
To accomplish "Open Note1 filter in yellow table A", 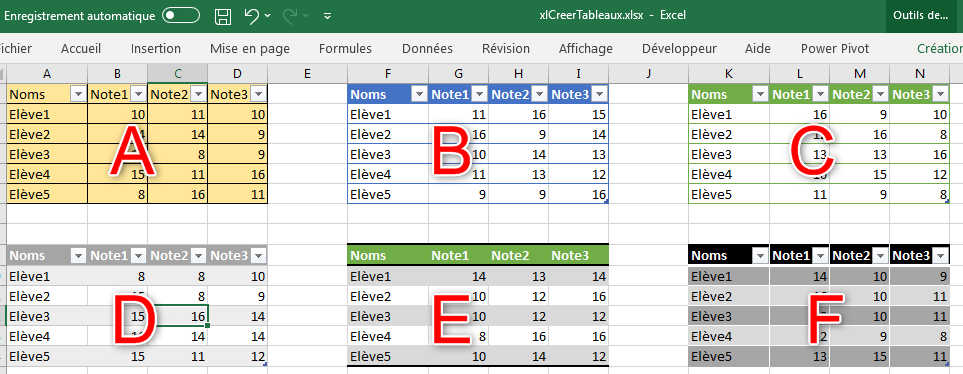I will click(138, 95).
